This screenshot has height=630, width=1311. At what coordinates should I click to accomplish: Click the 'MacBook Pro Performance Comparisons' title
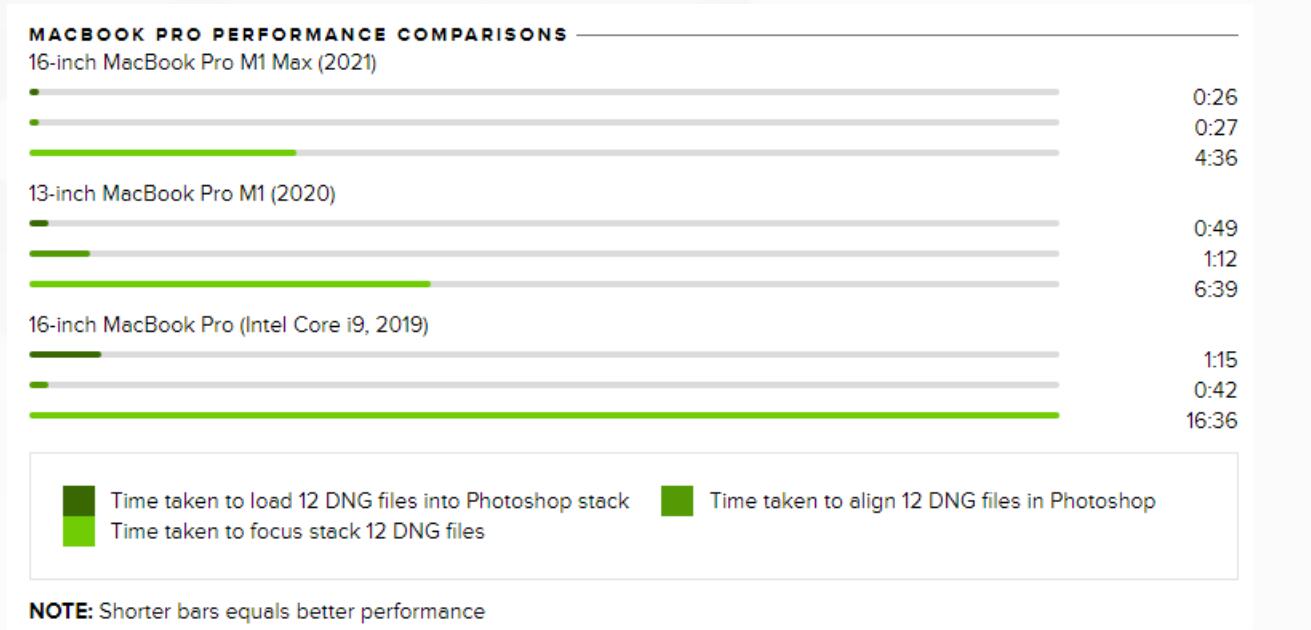pyautogui.click(x=298, y=35)
